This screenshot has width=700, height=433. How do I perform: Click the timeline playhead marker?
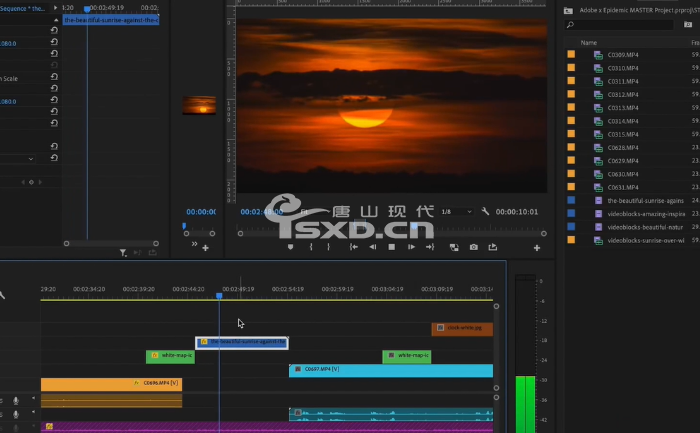[219, 296]
